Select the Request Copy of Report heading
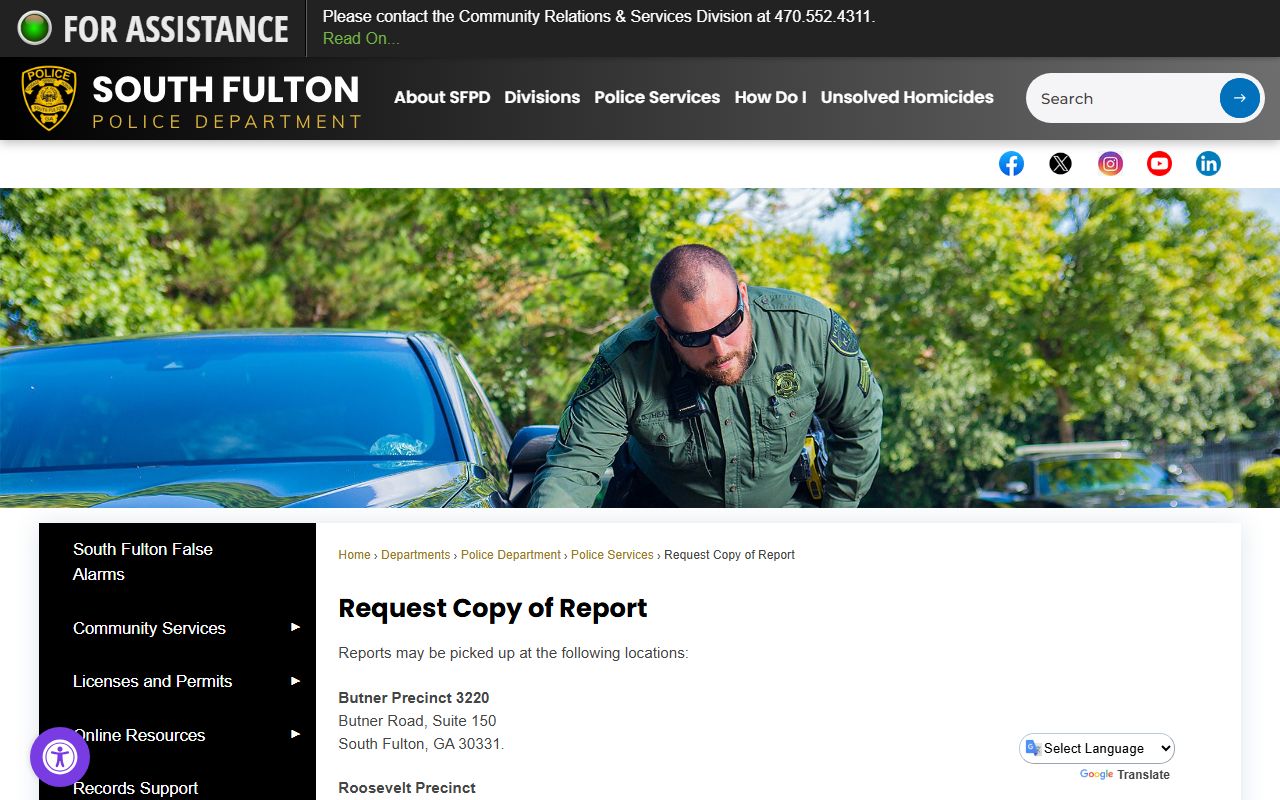 493,608
